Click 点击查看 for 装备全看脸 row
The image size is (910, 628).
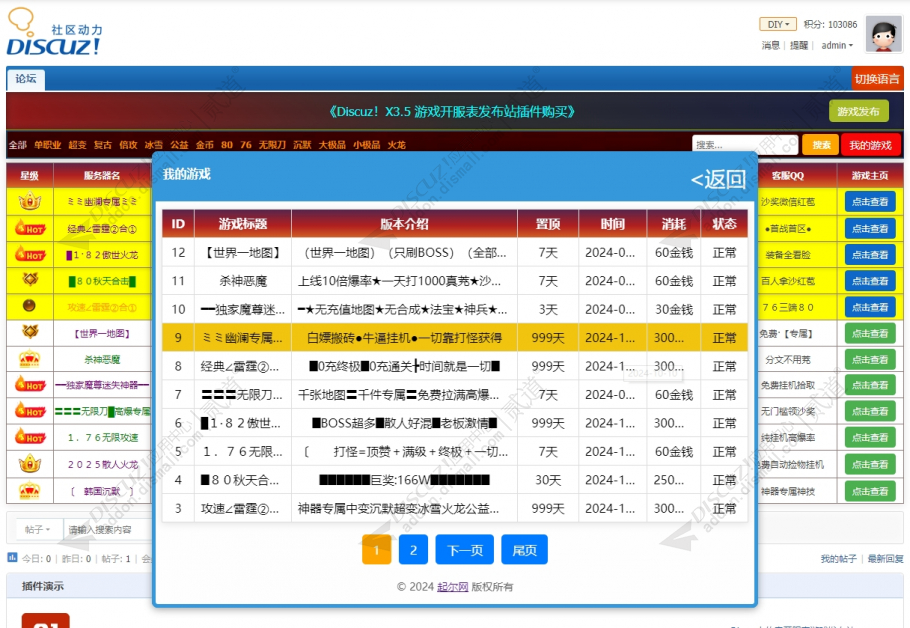coord(869,254)
